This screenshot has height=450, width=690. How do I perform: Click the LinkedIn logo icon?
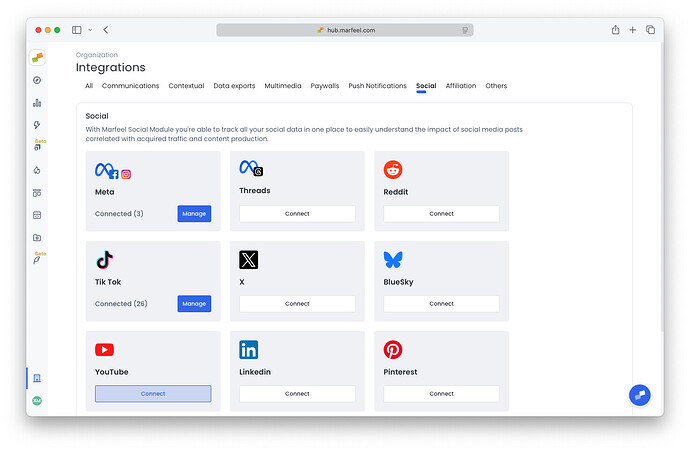click(x=249, y=350)
